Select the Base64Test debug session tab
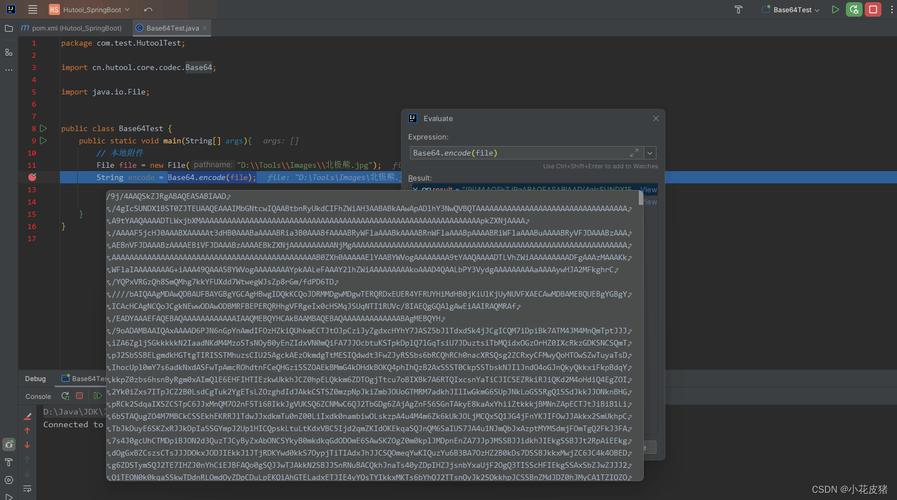 pos(84,379)
